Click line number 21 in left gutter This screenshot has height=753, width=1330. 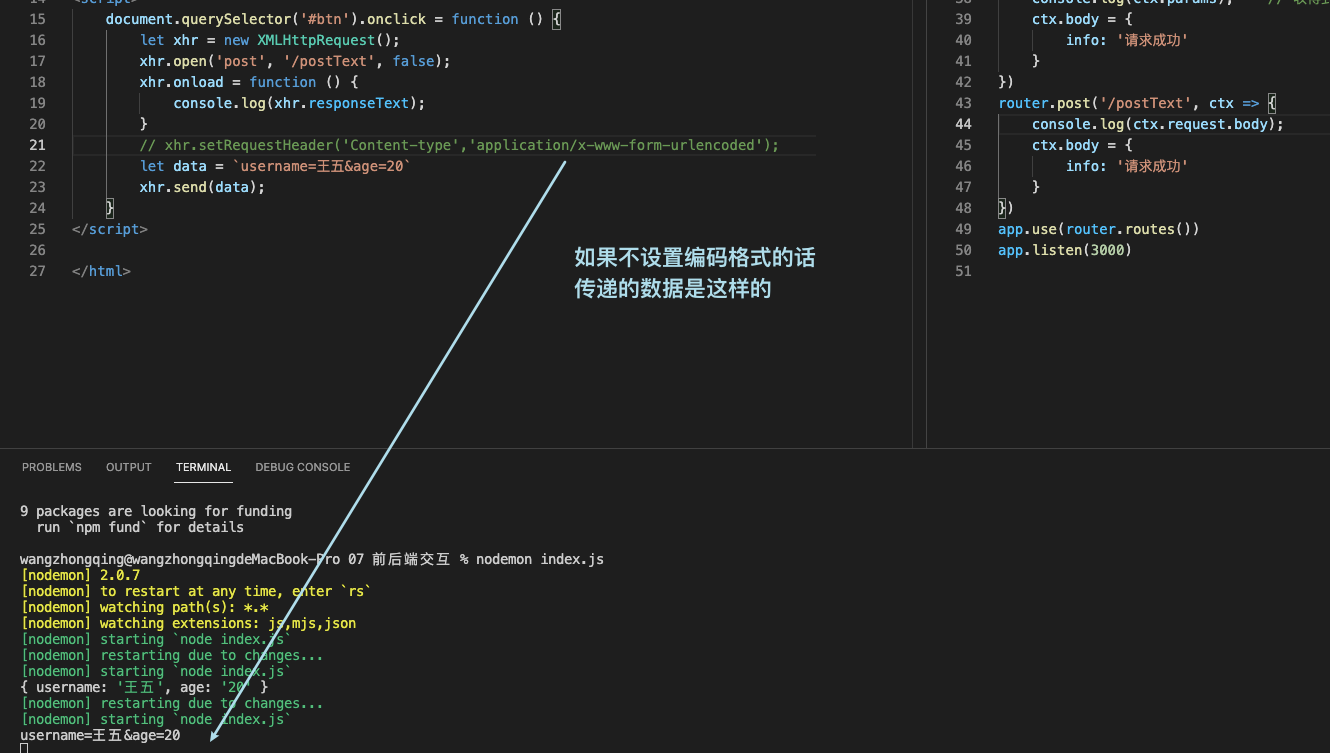[37, 145]
